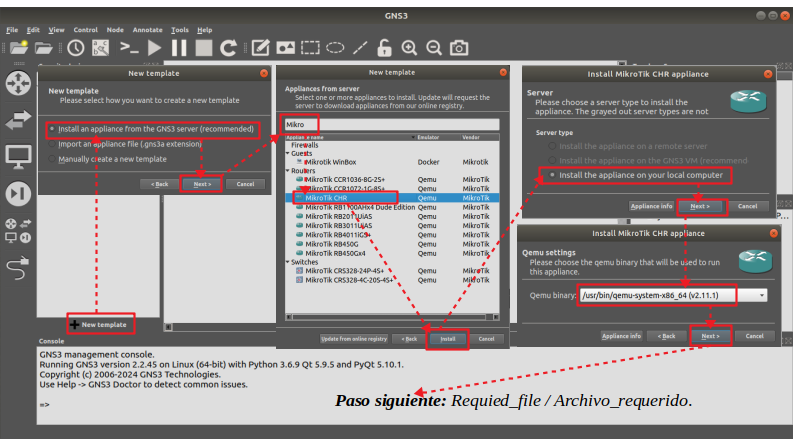Open the Help menu
The image size is (793, 442).
[204, 30]
